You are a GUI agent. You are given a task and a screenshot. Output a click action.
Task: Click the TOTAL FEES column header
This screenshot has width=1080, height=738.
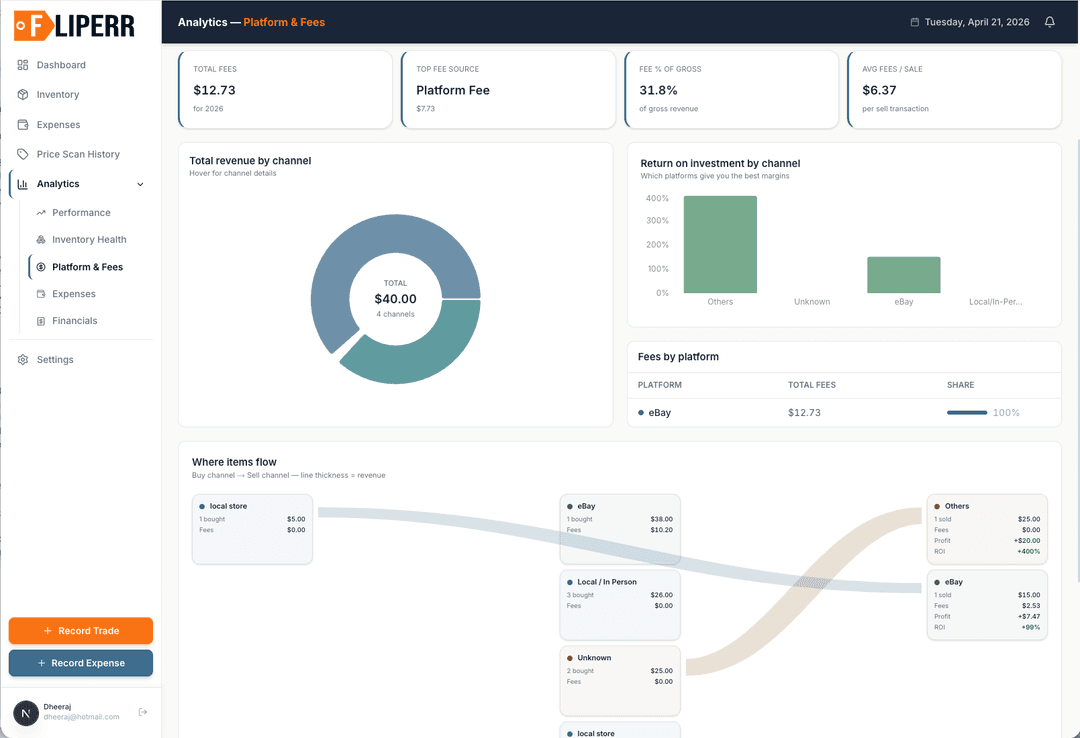811,385
